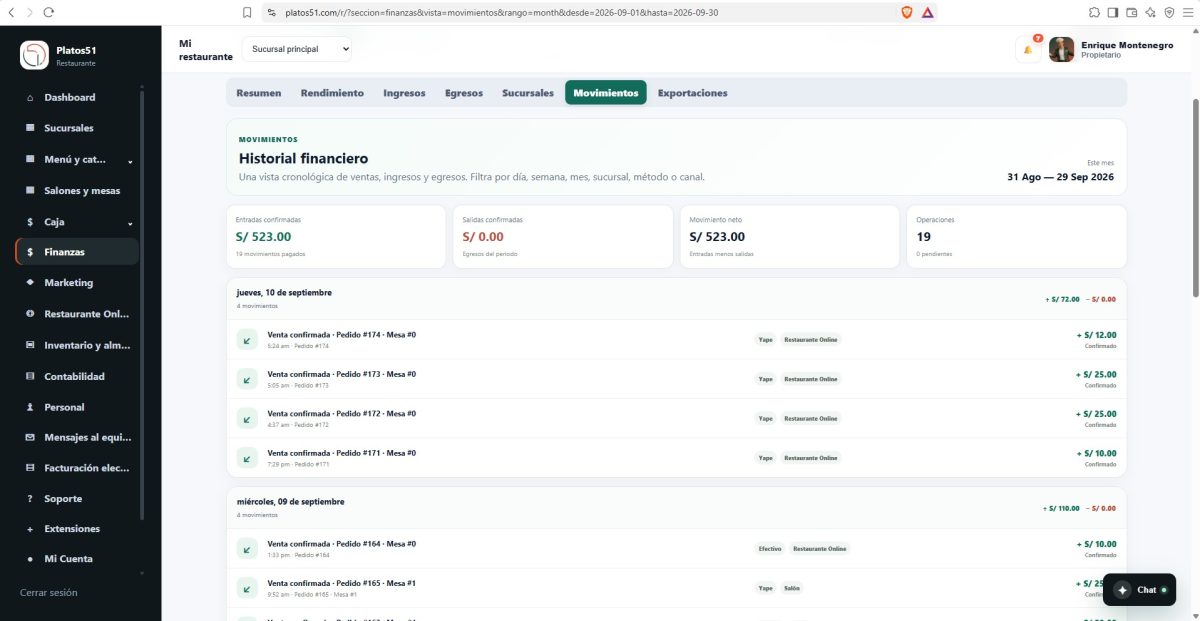
Task: Click the Sucursales icon in sidebar
Action: [x=30, y=128]
